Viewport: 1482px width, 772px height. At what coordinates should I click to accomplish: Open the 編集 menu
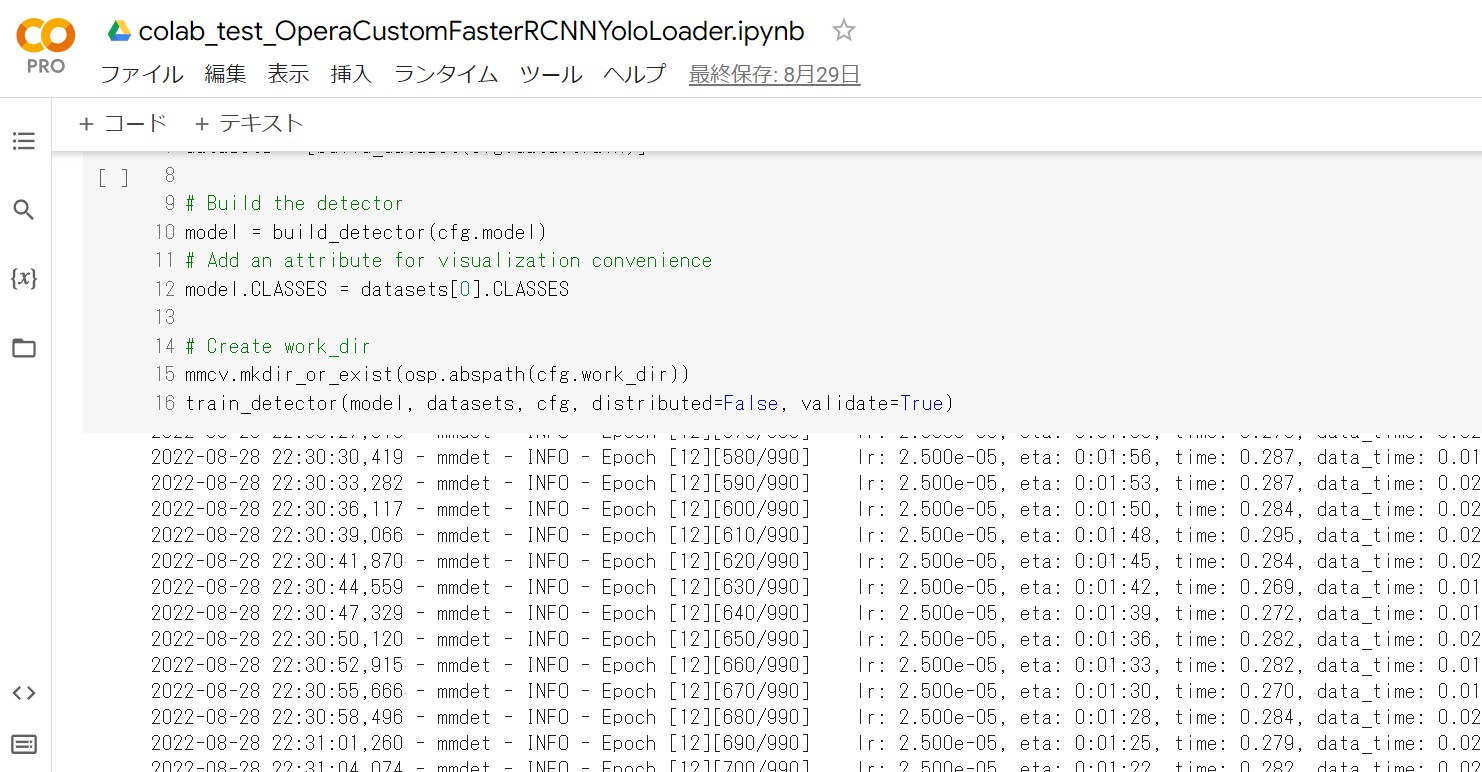tap(224, 74)
